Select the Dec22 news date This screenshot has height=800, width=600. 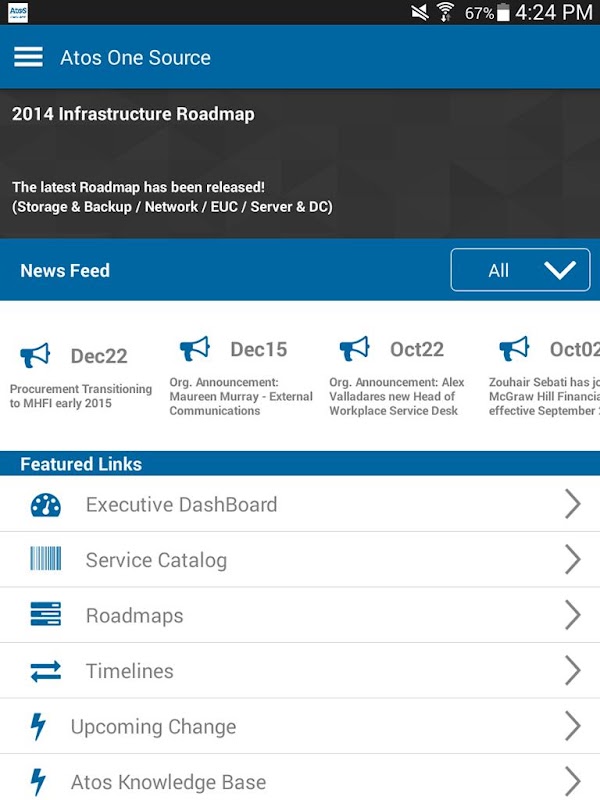pos(99,356)
